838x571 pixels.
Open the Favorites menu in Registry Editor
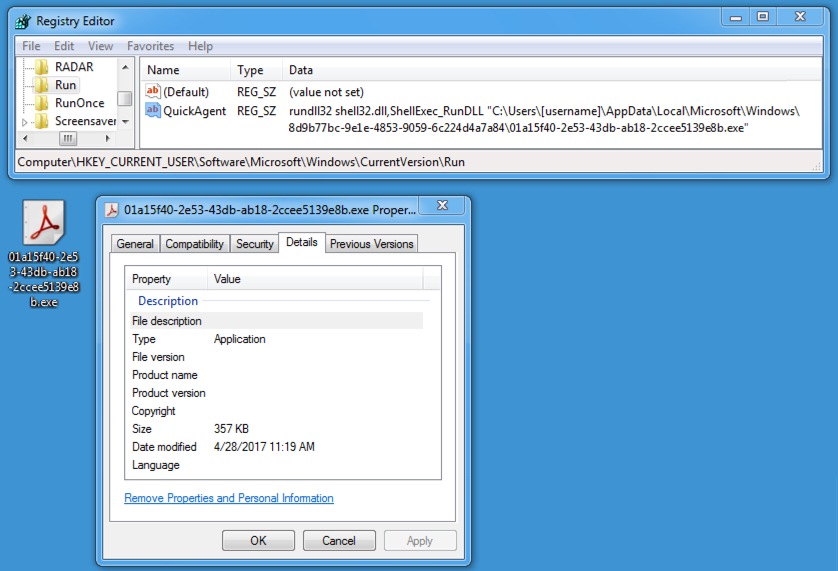point(150,46)
